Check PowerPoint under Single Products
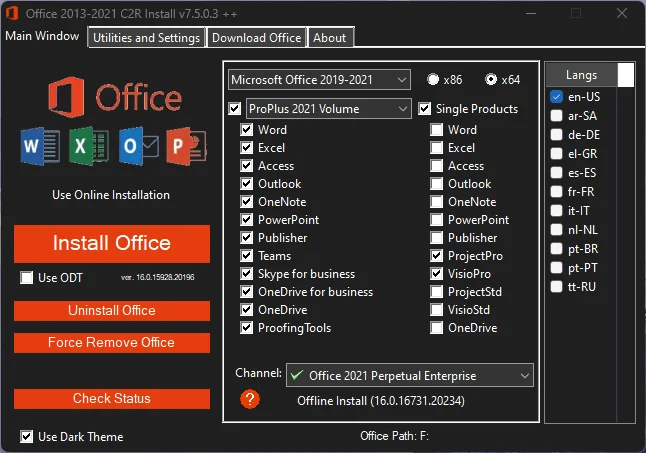The height and width of the screenshot is (453, 646). 437,220
